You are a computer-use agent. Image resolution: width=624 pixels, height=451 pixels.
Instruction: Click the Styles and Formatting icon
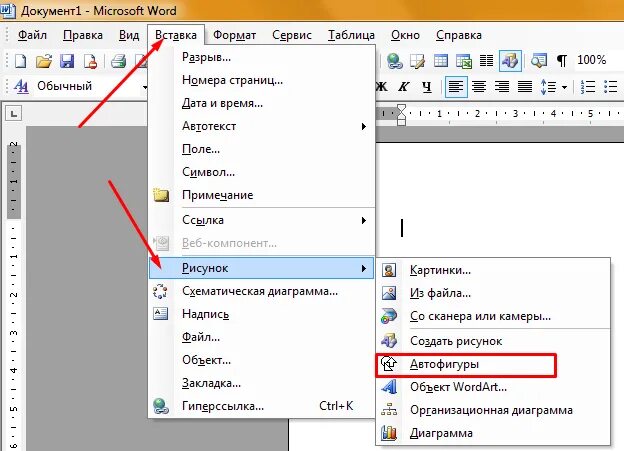(21, 86)
